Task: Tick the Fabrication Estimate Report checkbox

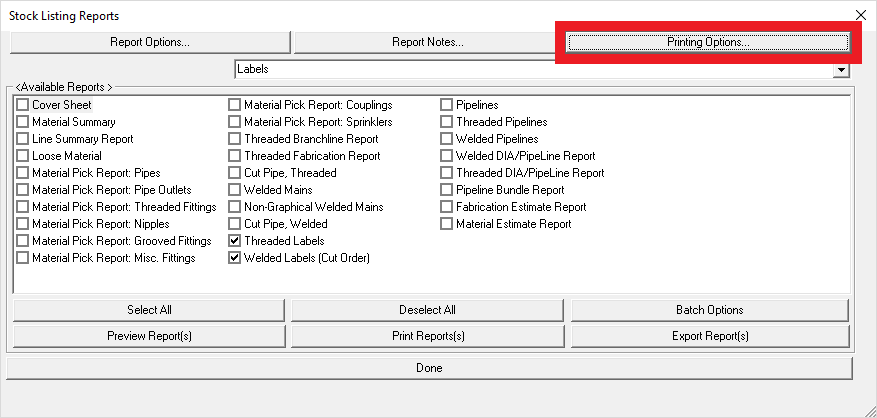Action: 446,207
